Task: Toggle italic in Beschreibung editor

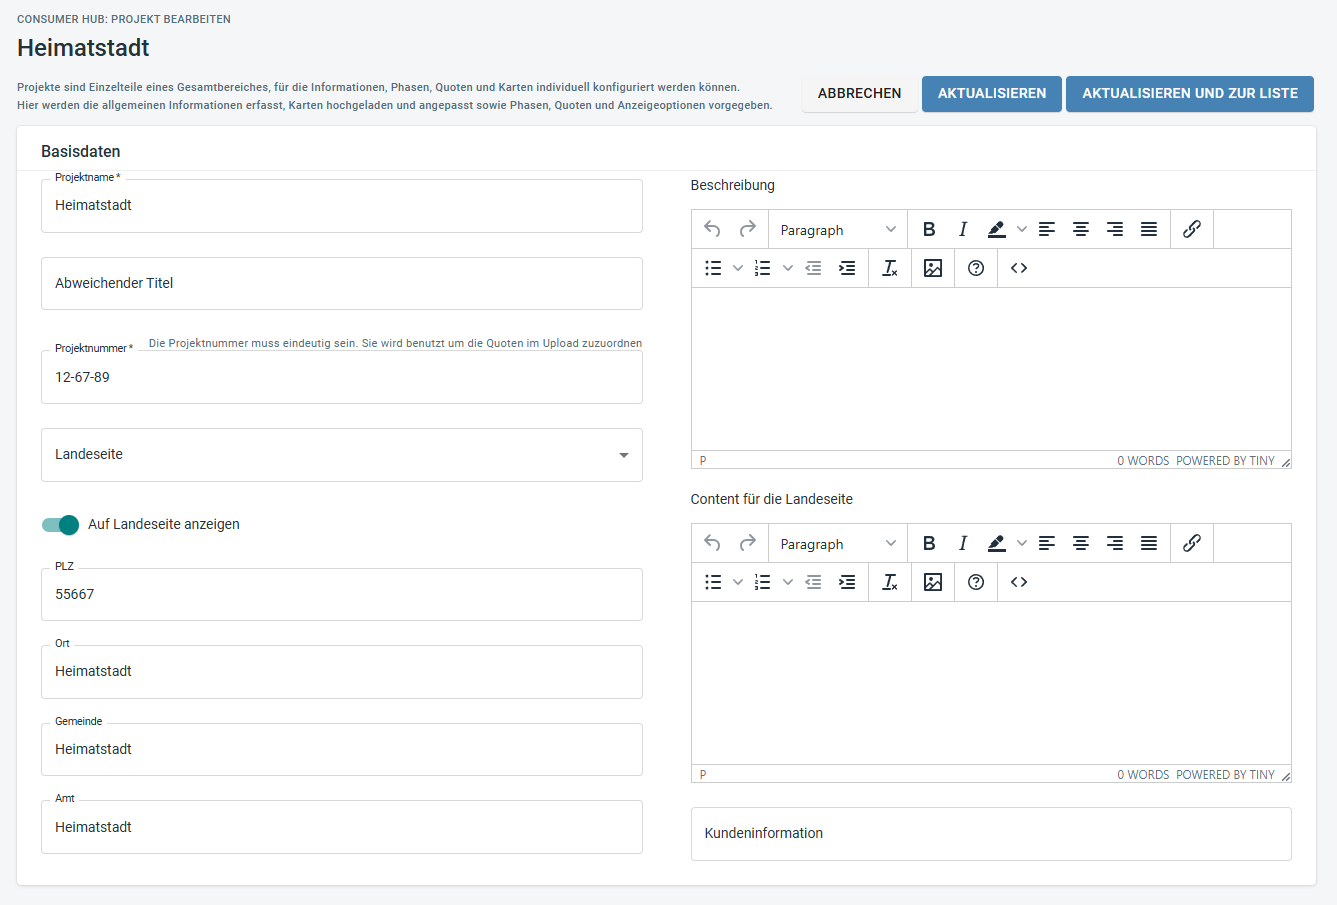Action: click(x=963, y=229)
